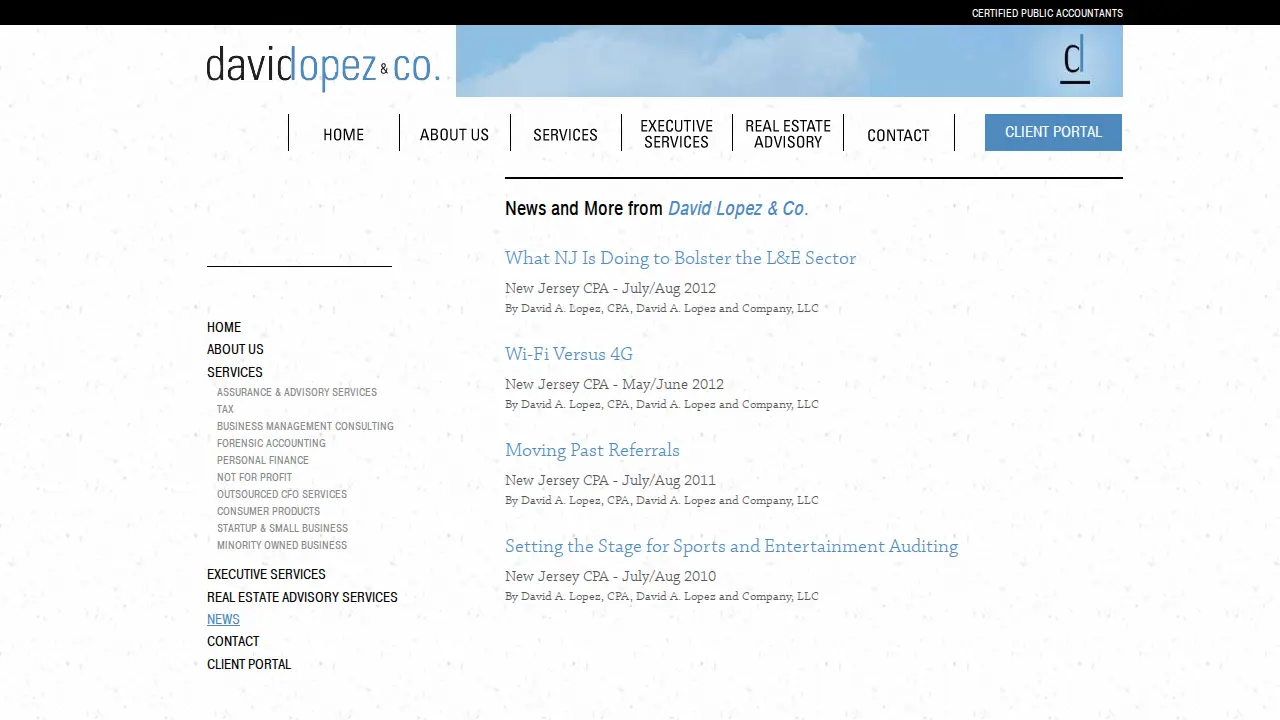Open 'Setting the Stage for Sports and Entertainment Auditing'
The image size is (1280, 720).
(x=731, y=546)
